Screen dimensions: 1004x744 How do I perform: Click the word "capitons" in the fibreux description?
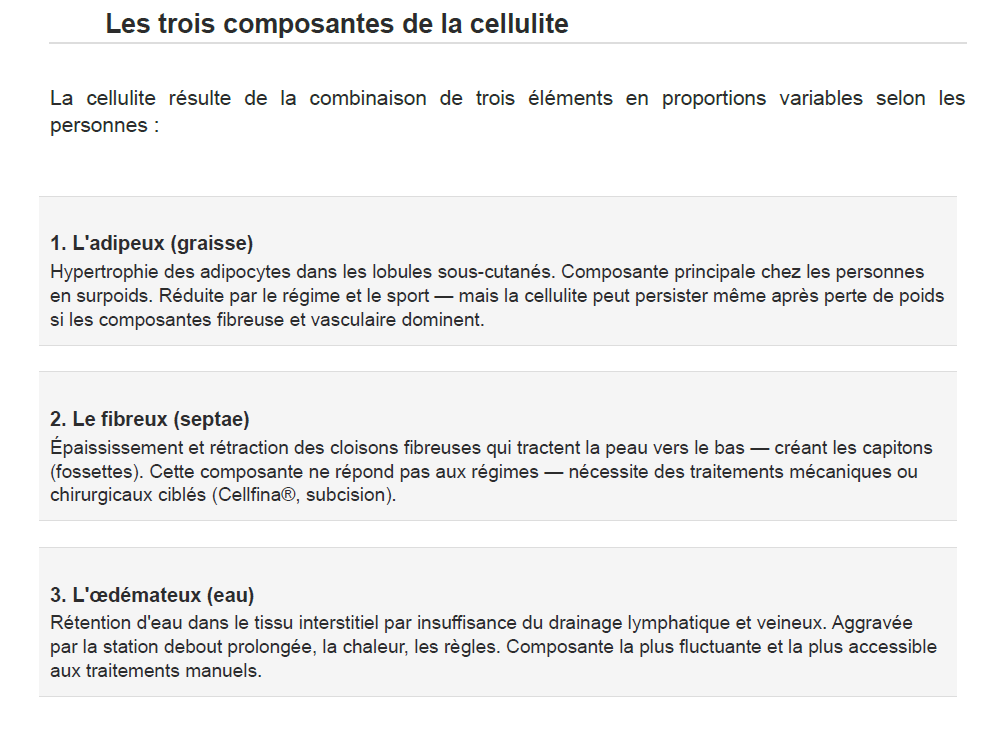899,448
